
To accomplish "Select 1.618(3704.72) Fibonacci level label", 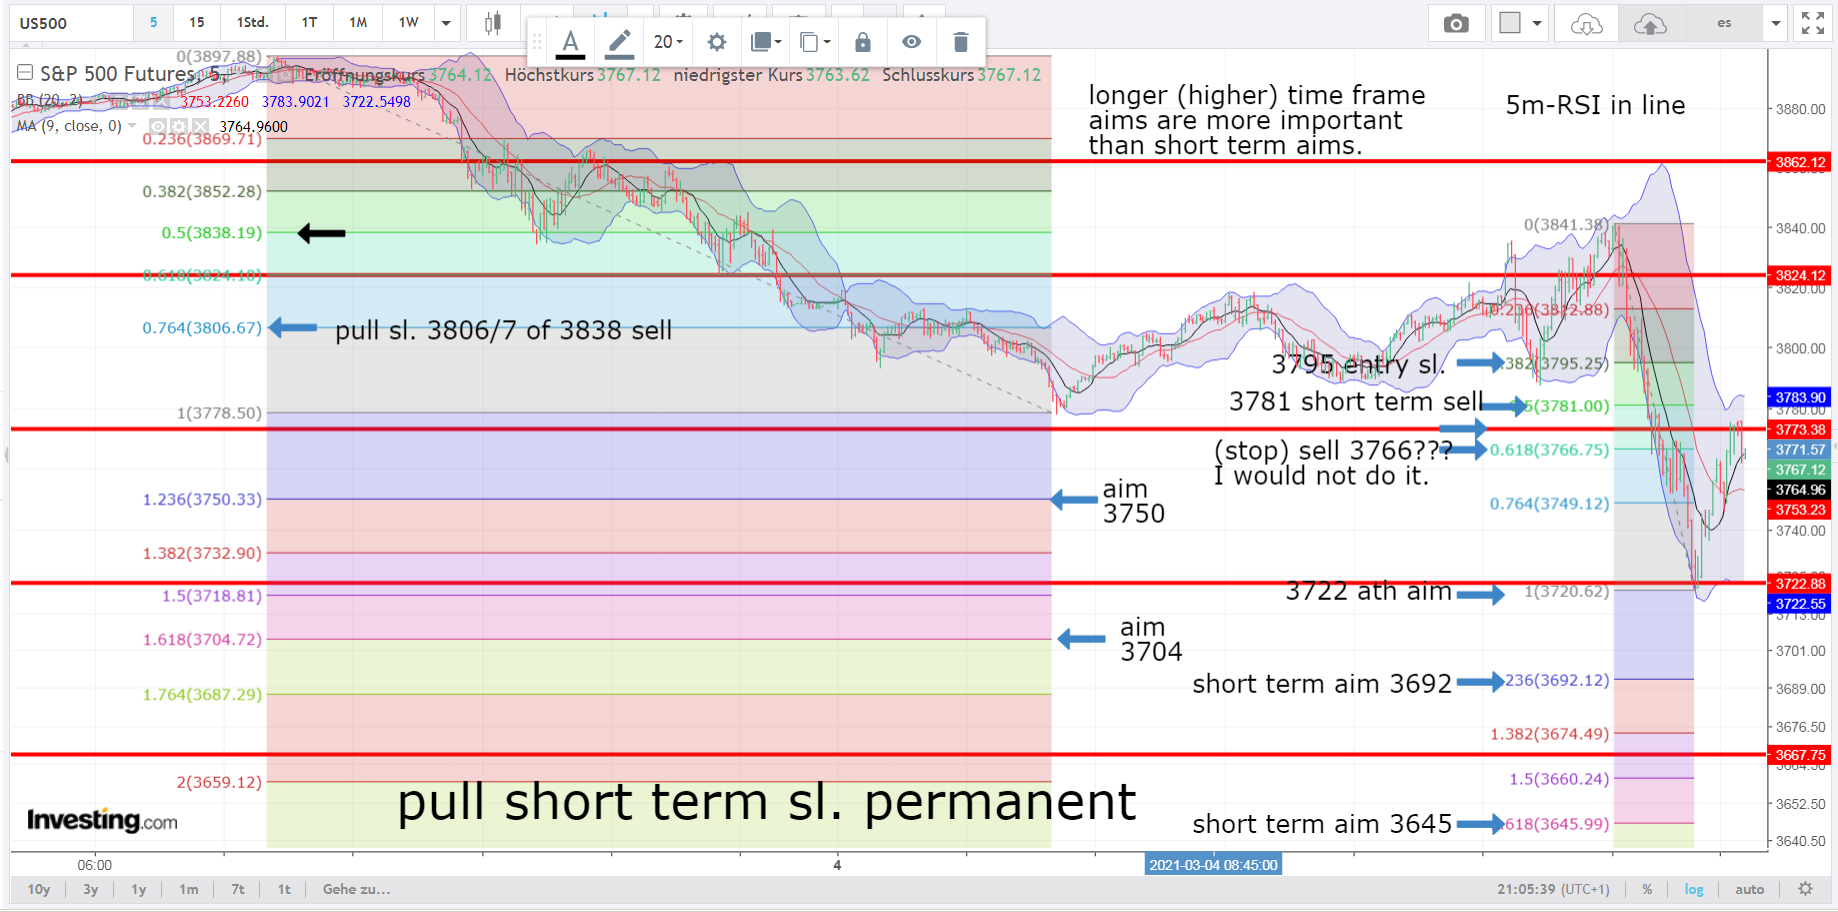I will pos(202,640).
